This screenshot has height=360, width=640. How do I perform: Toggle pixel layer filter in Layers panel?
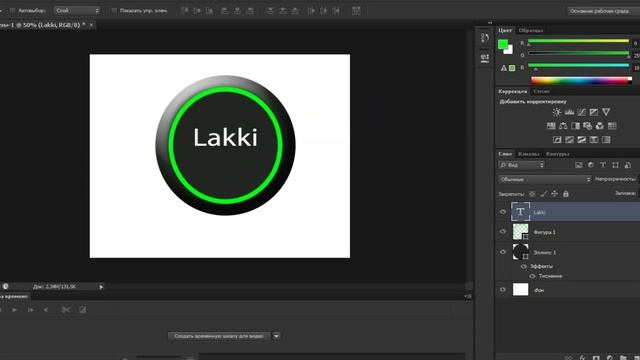tap(578, 165)
